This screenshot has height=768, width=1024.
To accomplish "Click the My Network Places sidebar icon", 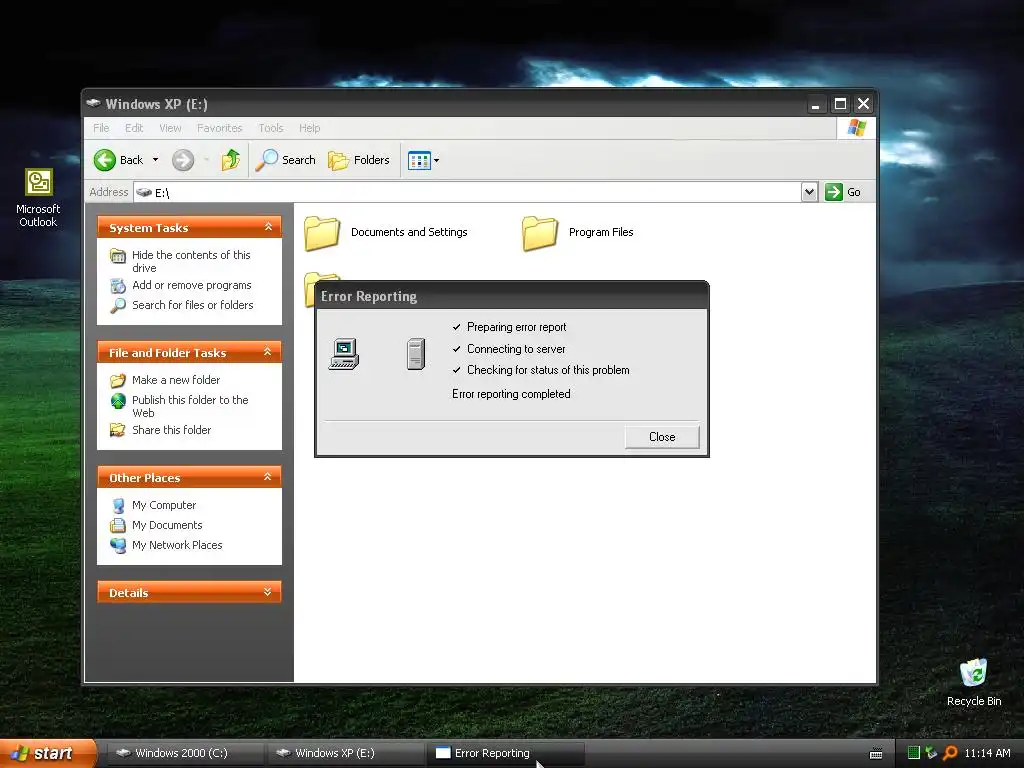I will [x=118, y=545].
